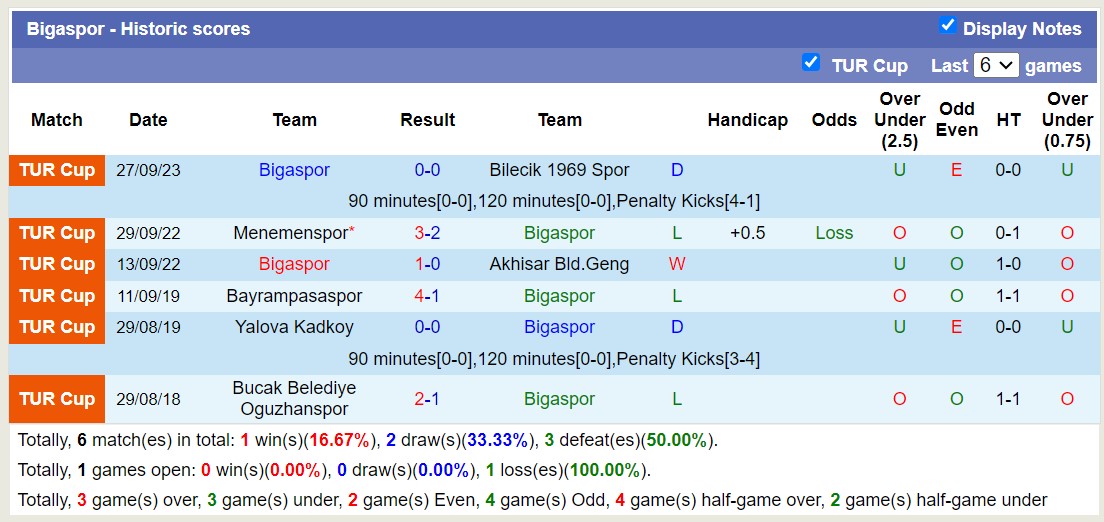
Task: Open Bigaspor link in 29/08/19 row
Action: click(x=560, y=327)
